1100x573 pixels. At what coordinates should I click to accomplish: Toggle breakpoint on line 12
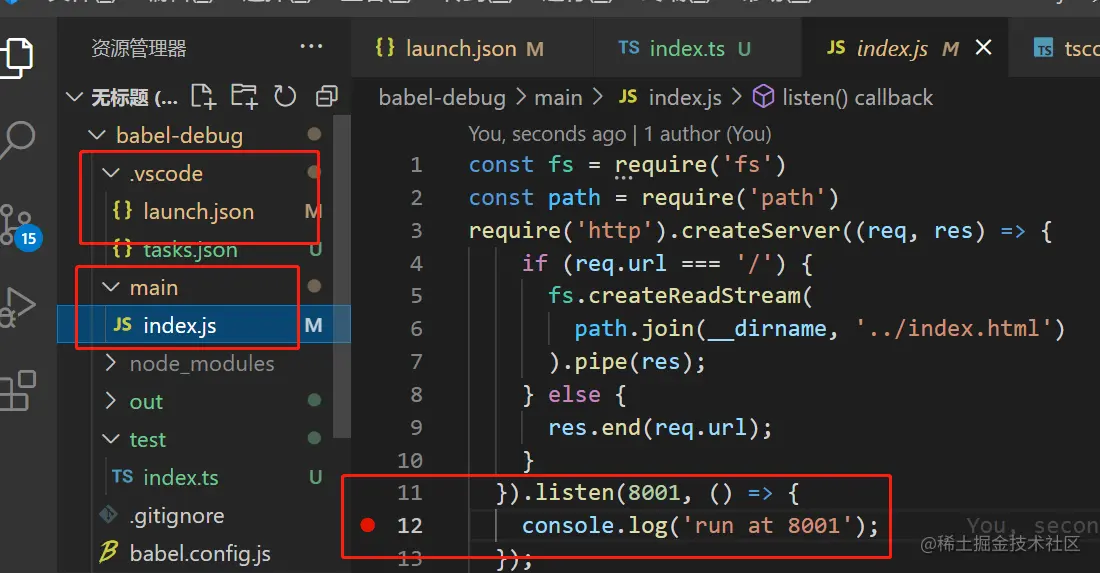[368, 525]
